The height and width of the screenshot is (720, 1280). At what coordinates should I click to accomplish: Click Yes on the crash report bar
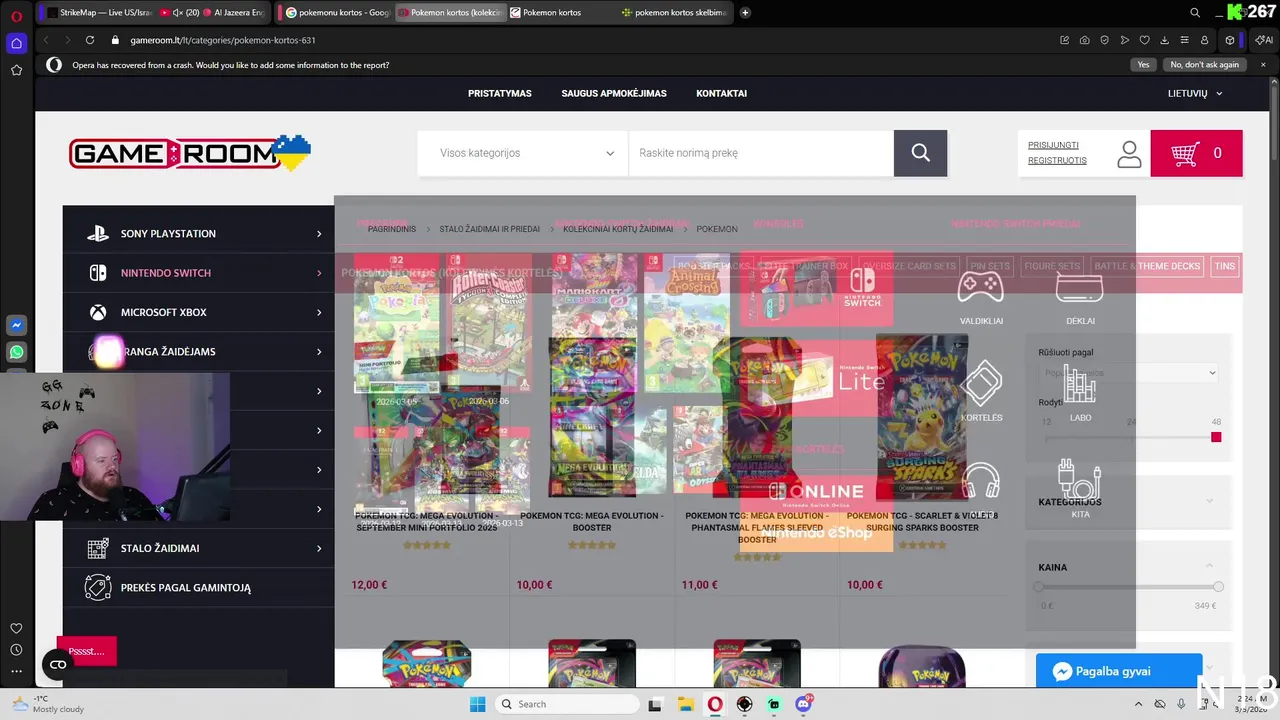click(1144, 65)
